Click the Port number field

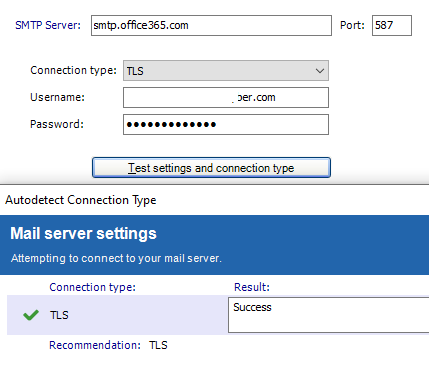(x=392, y=25)
